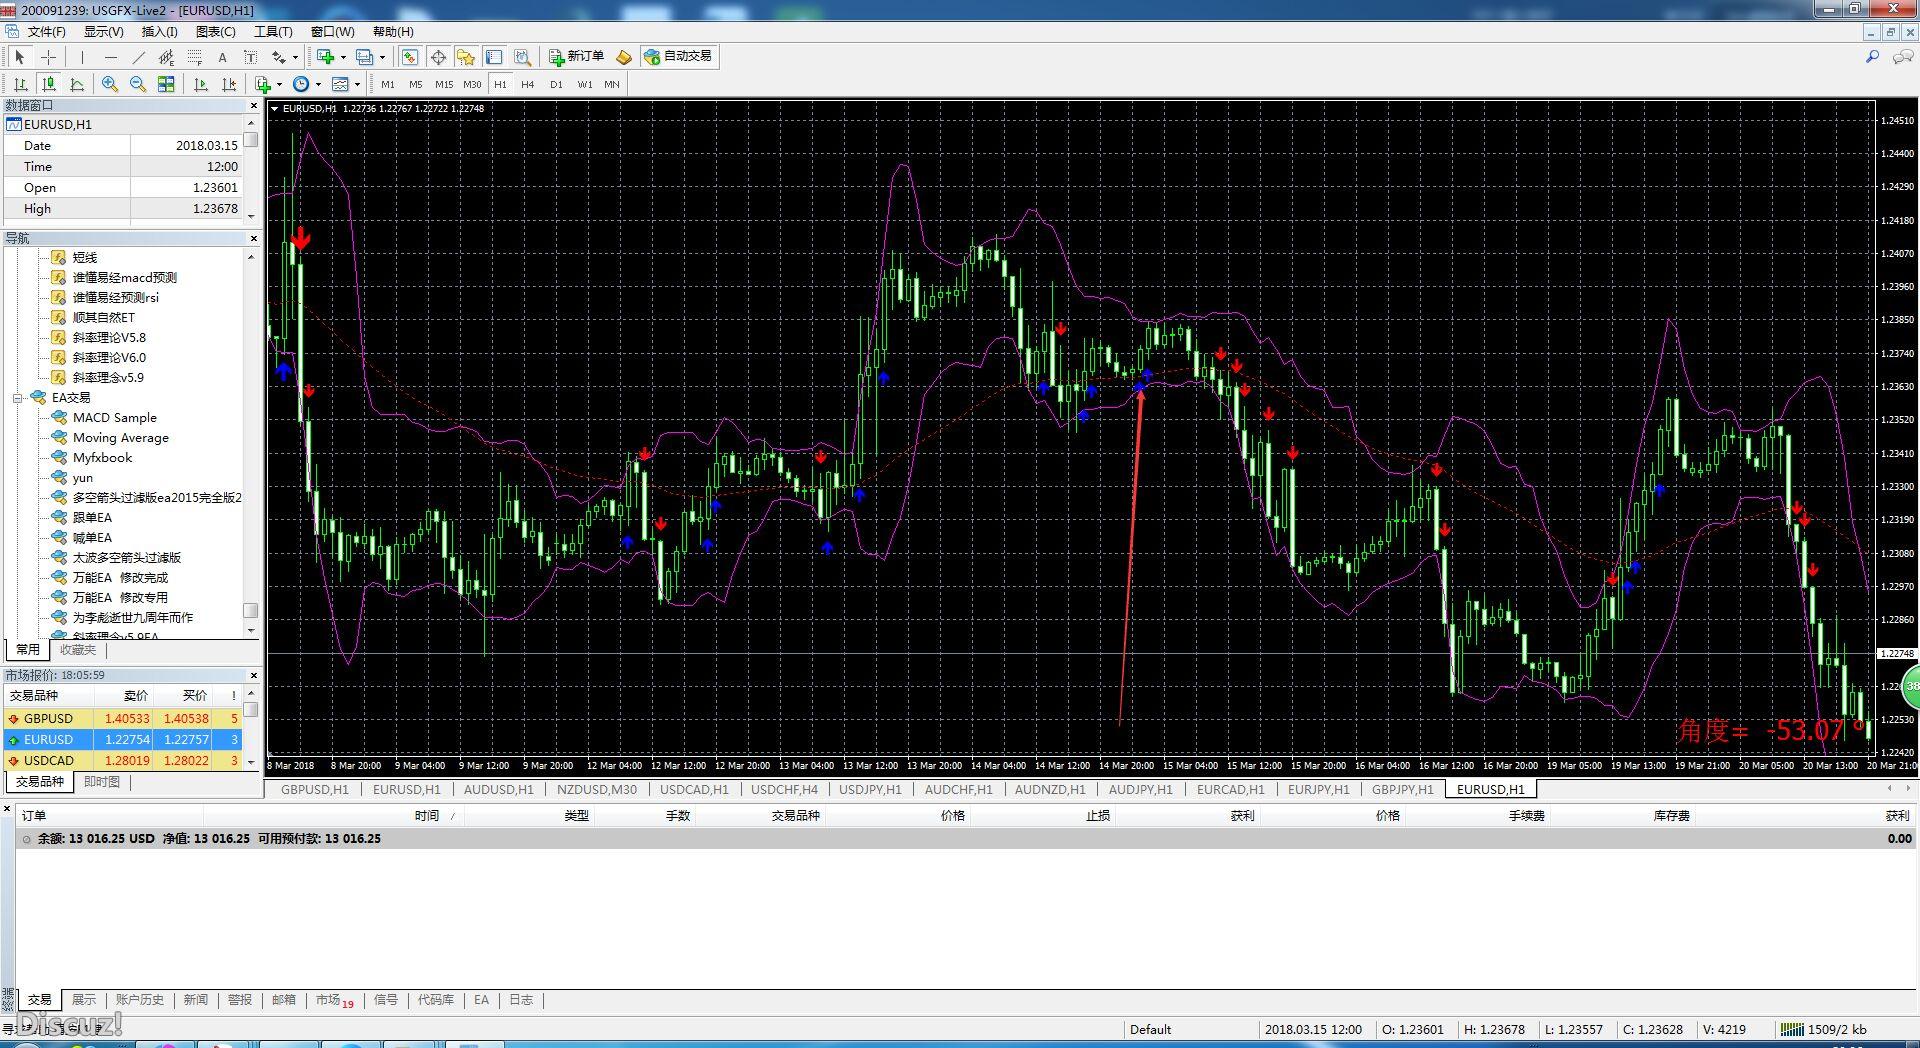Open the new chart dropdown arrow
This screenshot has width=1920, height=1048.
[343, 57]
